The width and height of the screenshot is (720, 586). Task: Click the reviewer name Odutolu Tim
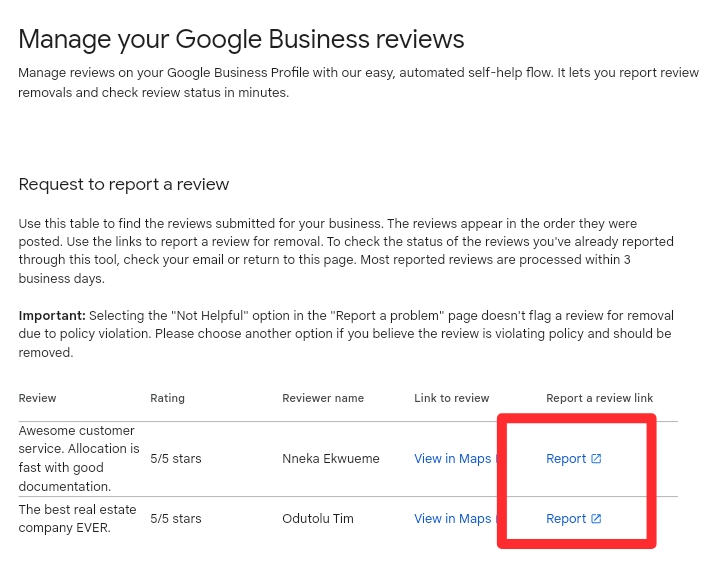click(318, 518)
